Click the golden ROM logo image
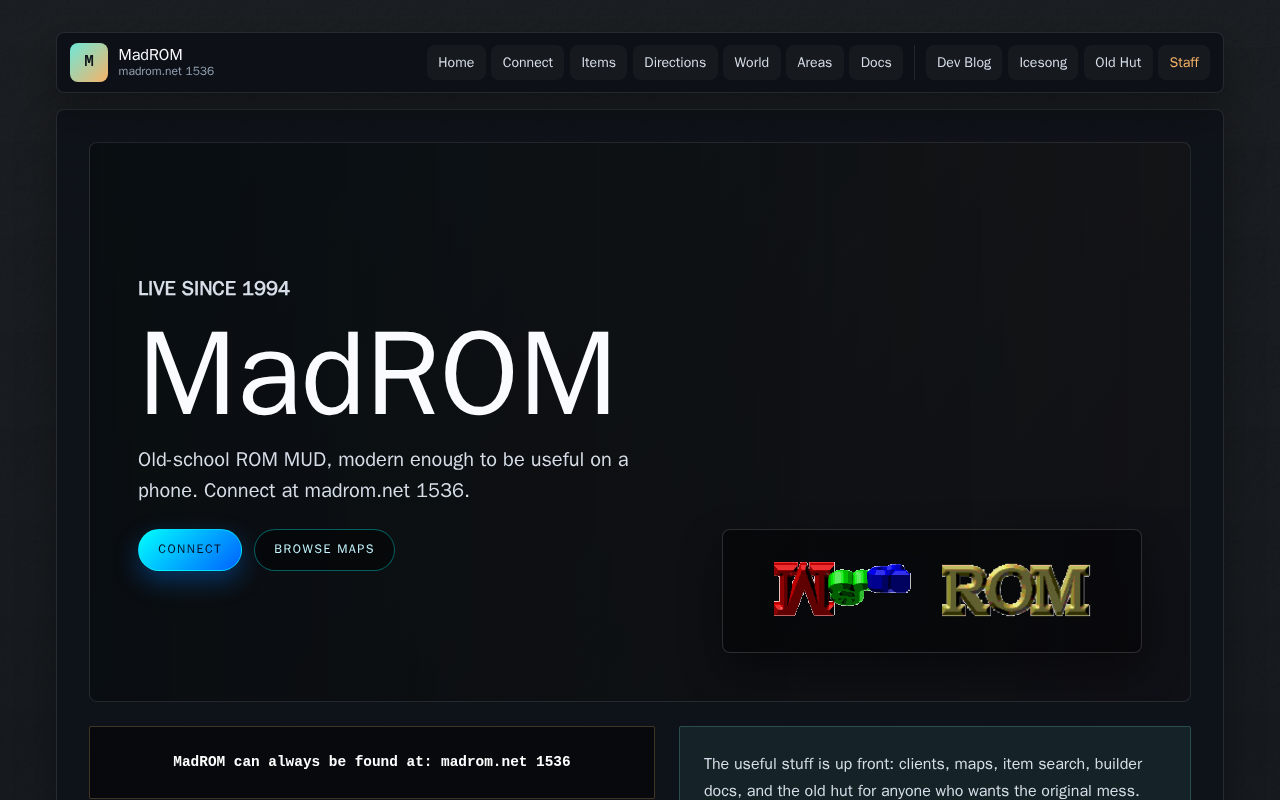 point(1016,590)
